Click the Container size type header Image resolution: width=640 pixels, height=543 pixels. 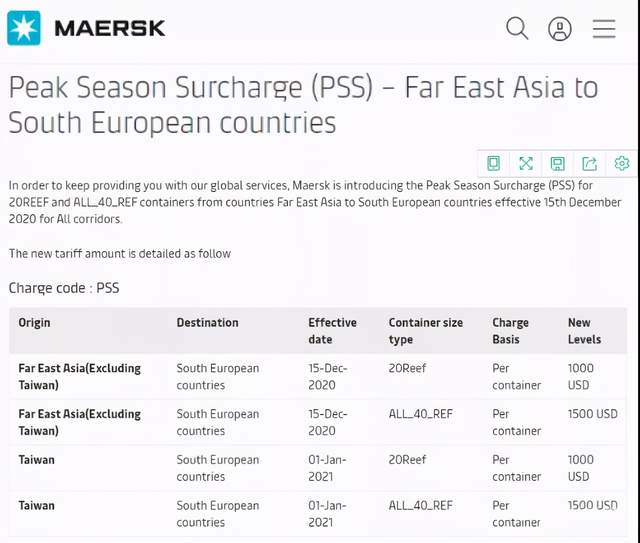pyautogui.click(x=426, y=331)
